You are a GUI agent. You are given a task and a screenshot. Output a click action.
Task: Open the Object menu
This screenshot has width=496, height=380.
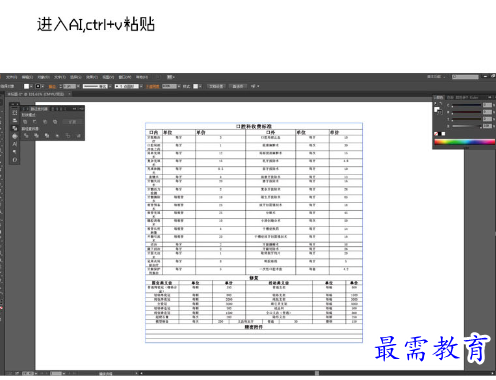point(43,77)
